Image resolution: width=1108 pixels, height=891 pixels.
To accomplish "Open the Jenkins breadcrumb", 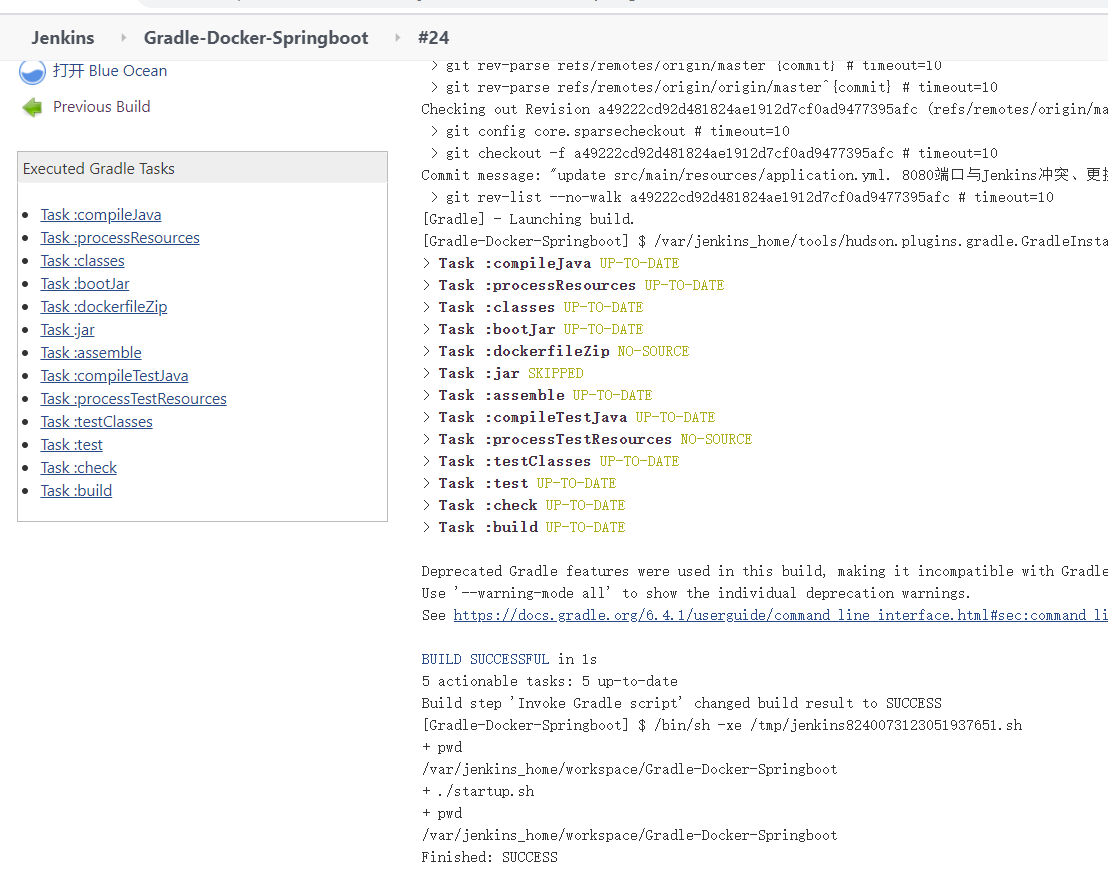I will 63,37.
